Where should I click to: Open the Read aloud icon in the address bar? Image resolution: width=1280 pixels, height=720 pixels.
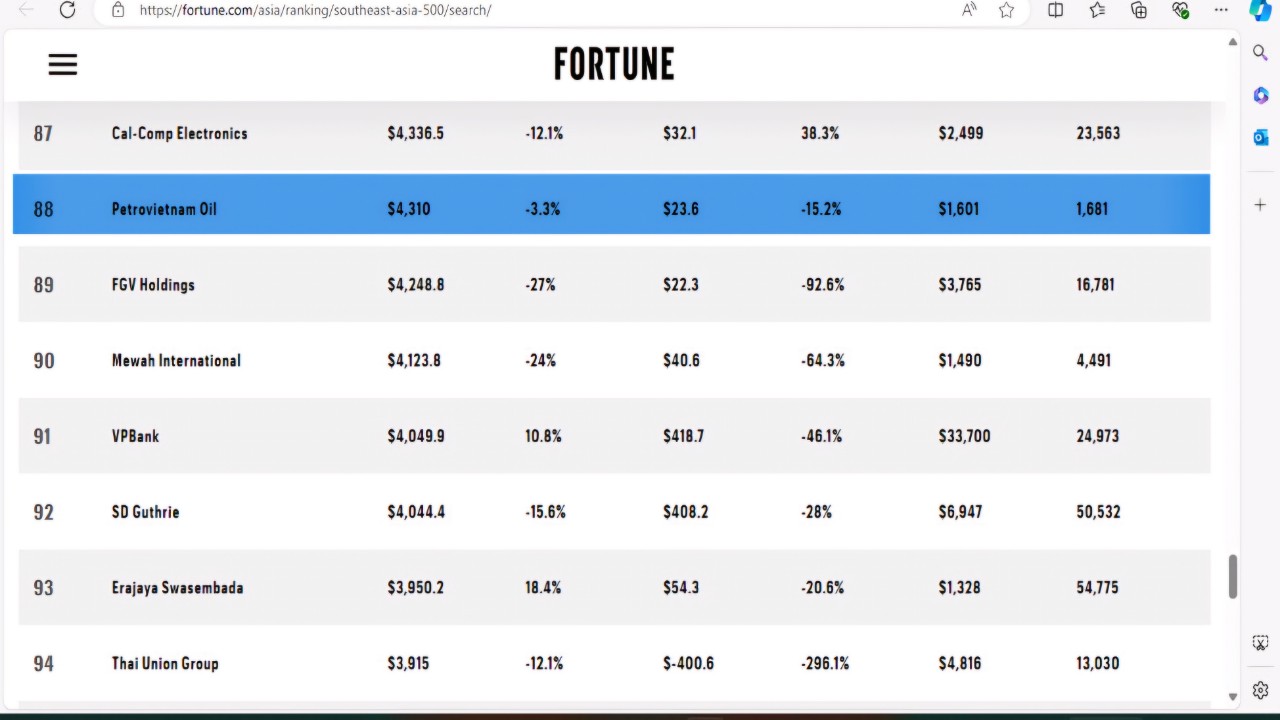coord(969,10)
